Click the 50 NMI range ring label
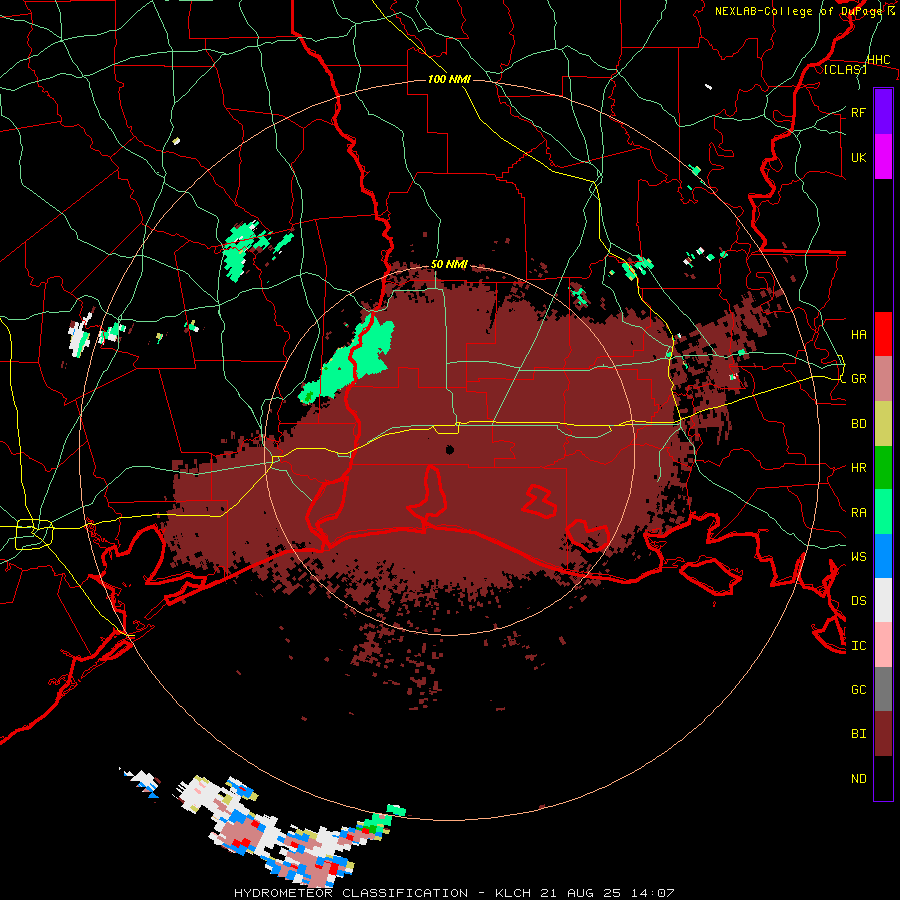This screenshot has height=900, width=900. pos(449,265)
